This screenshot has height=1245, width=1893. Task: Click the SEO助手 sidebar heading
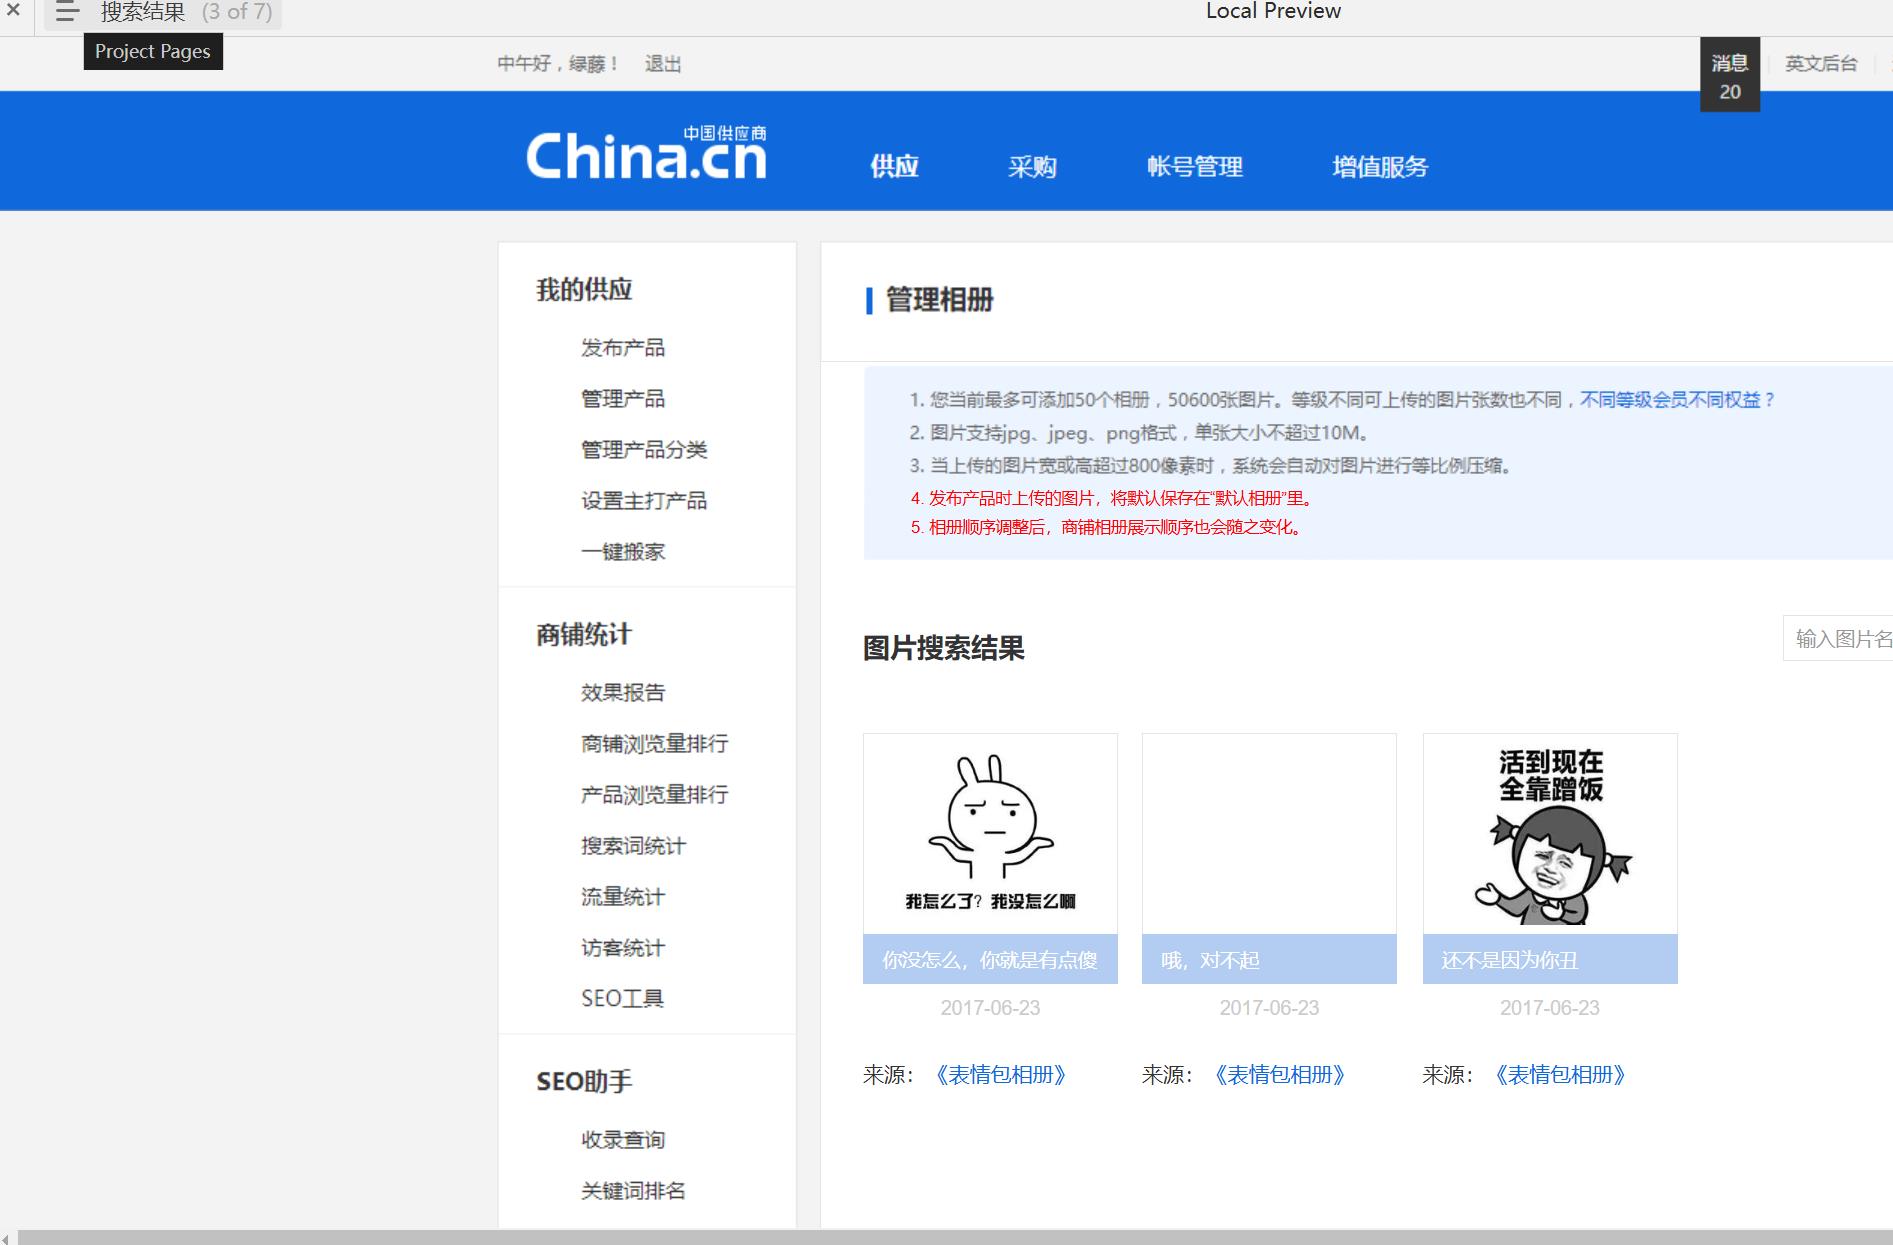(584, 1082)
